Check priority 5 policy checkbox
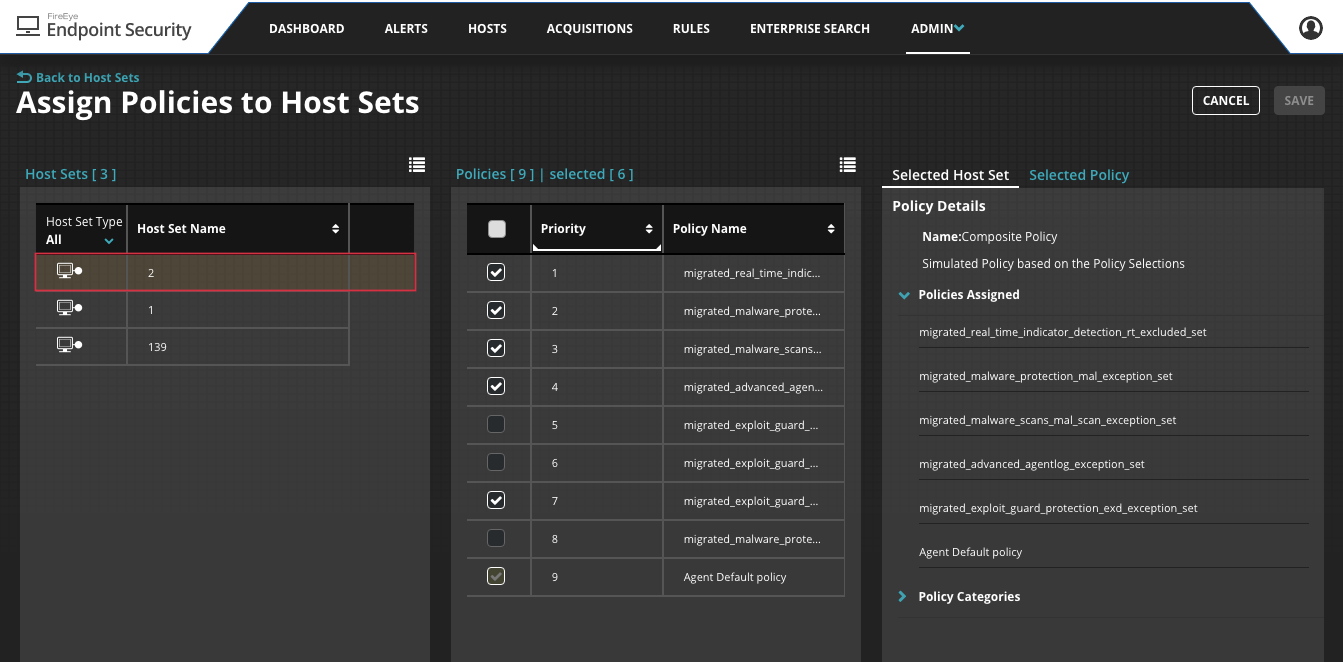Viewport: 1343px width, 662px height. tap(496, 424)
